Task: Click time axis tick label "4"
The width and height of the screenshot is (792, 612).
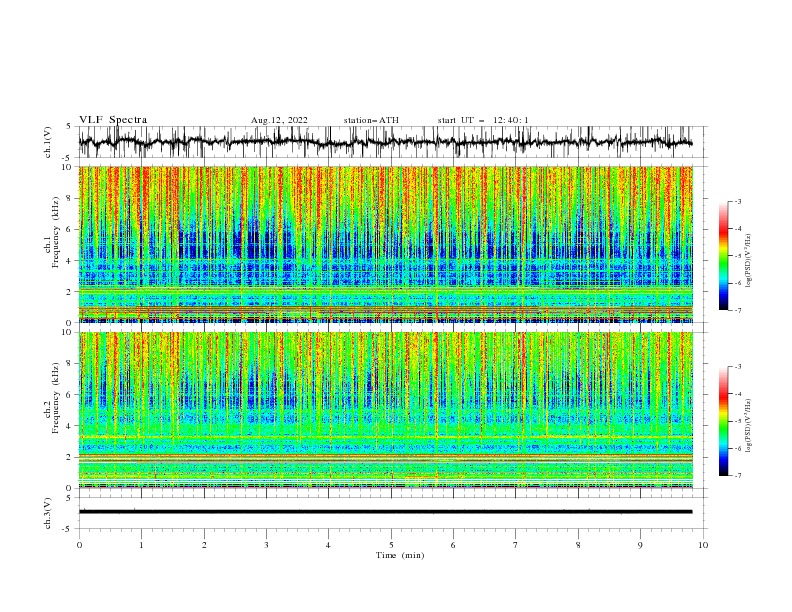Action: point(328,545)
